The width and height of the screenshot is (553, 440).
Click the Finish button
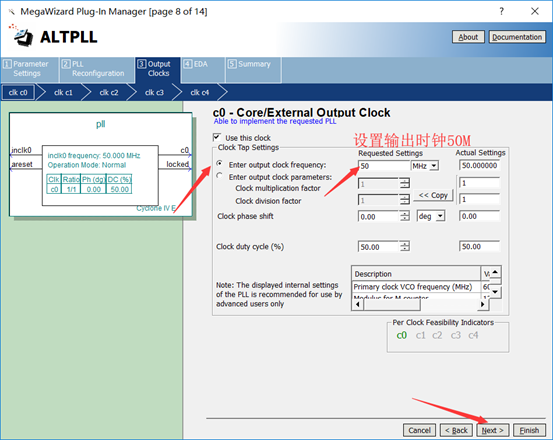529,430
